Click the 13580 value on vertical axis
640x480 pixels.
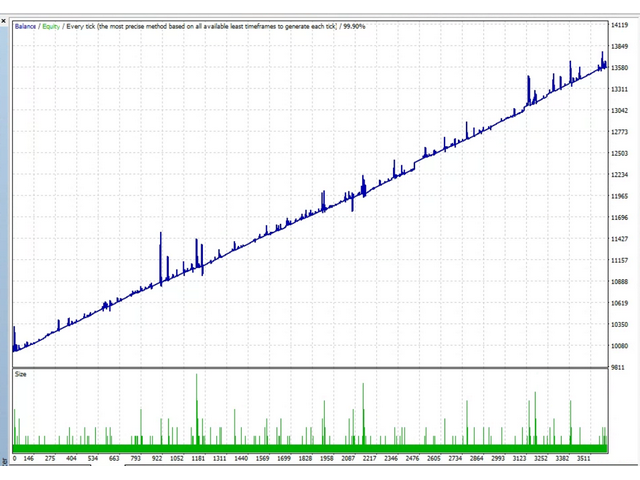pos(620,68)
